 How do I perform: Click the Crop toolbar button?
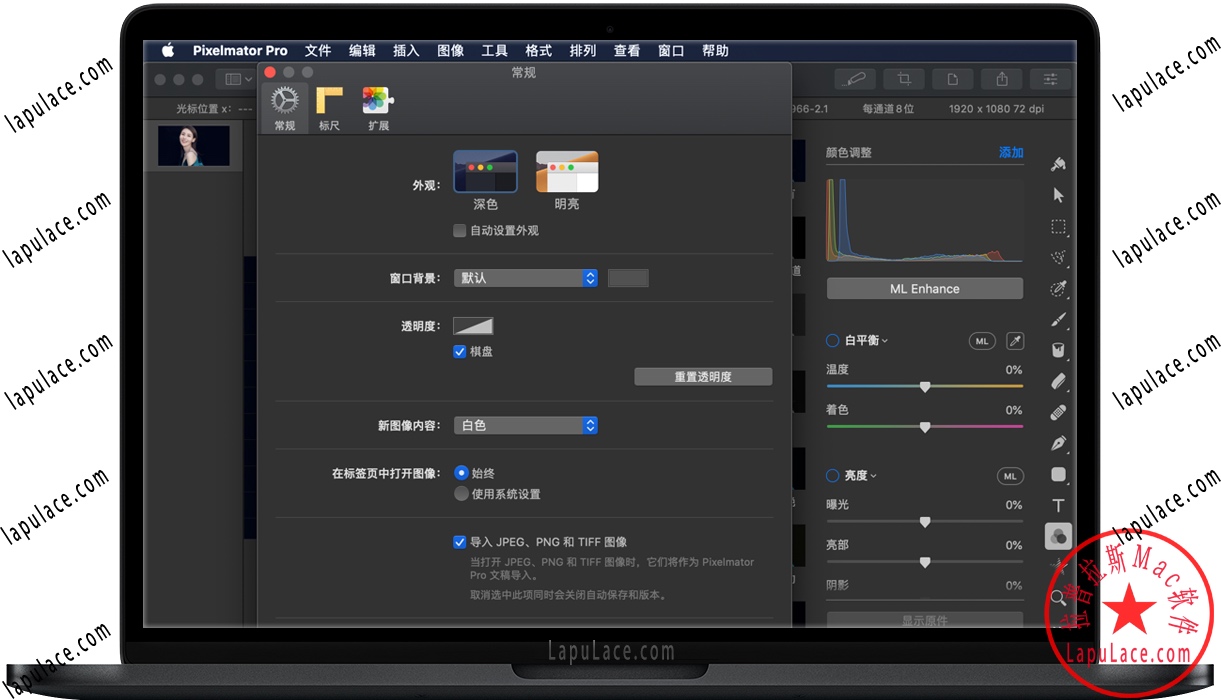904,79
